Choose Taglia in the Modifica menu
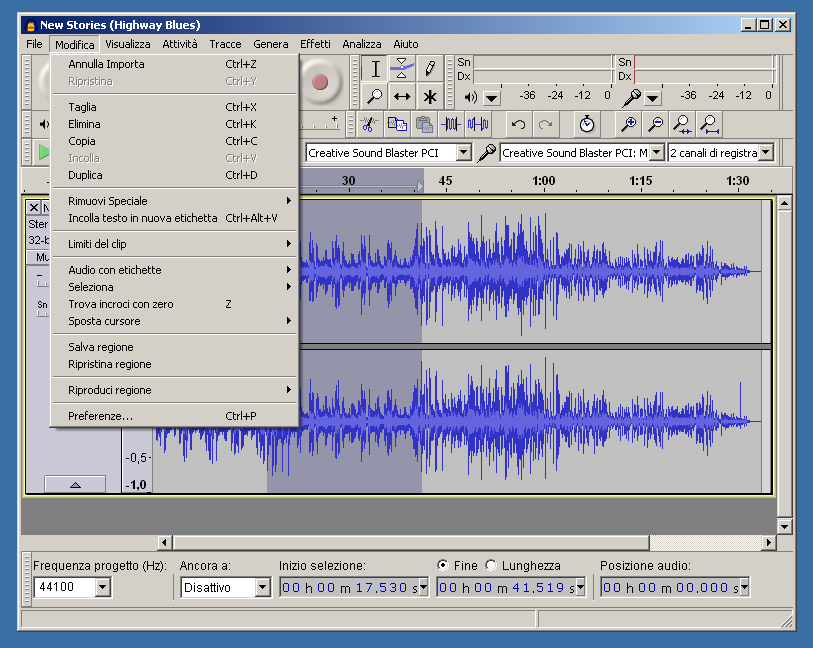The height and width of the screenshot is (648, 813). click(175, 107)
